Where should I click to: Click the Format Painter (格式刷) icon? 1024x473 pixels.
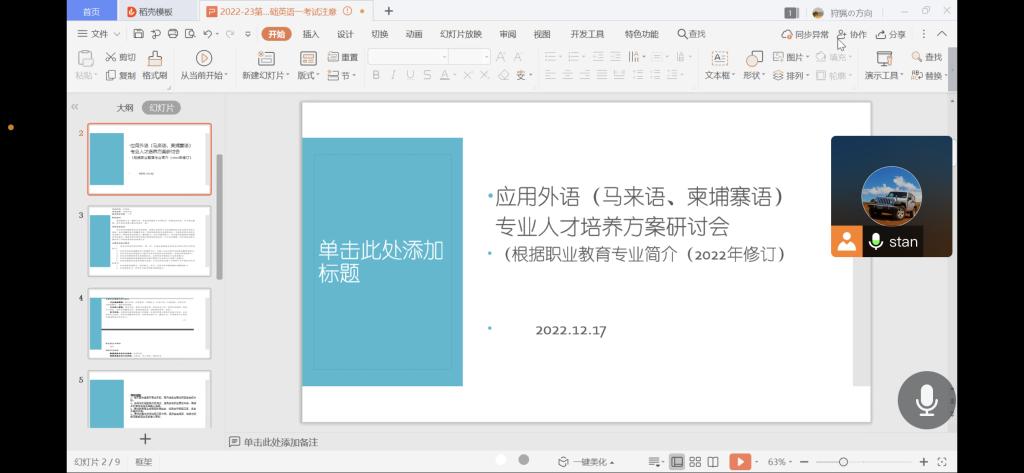point(154,58)
